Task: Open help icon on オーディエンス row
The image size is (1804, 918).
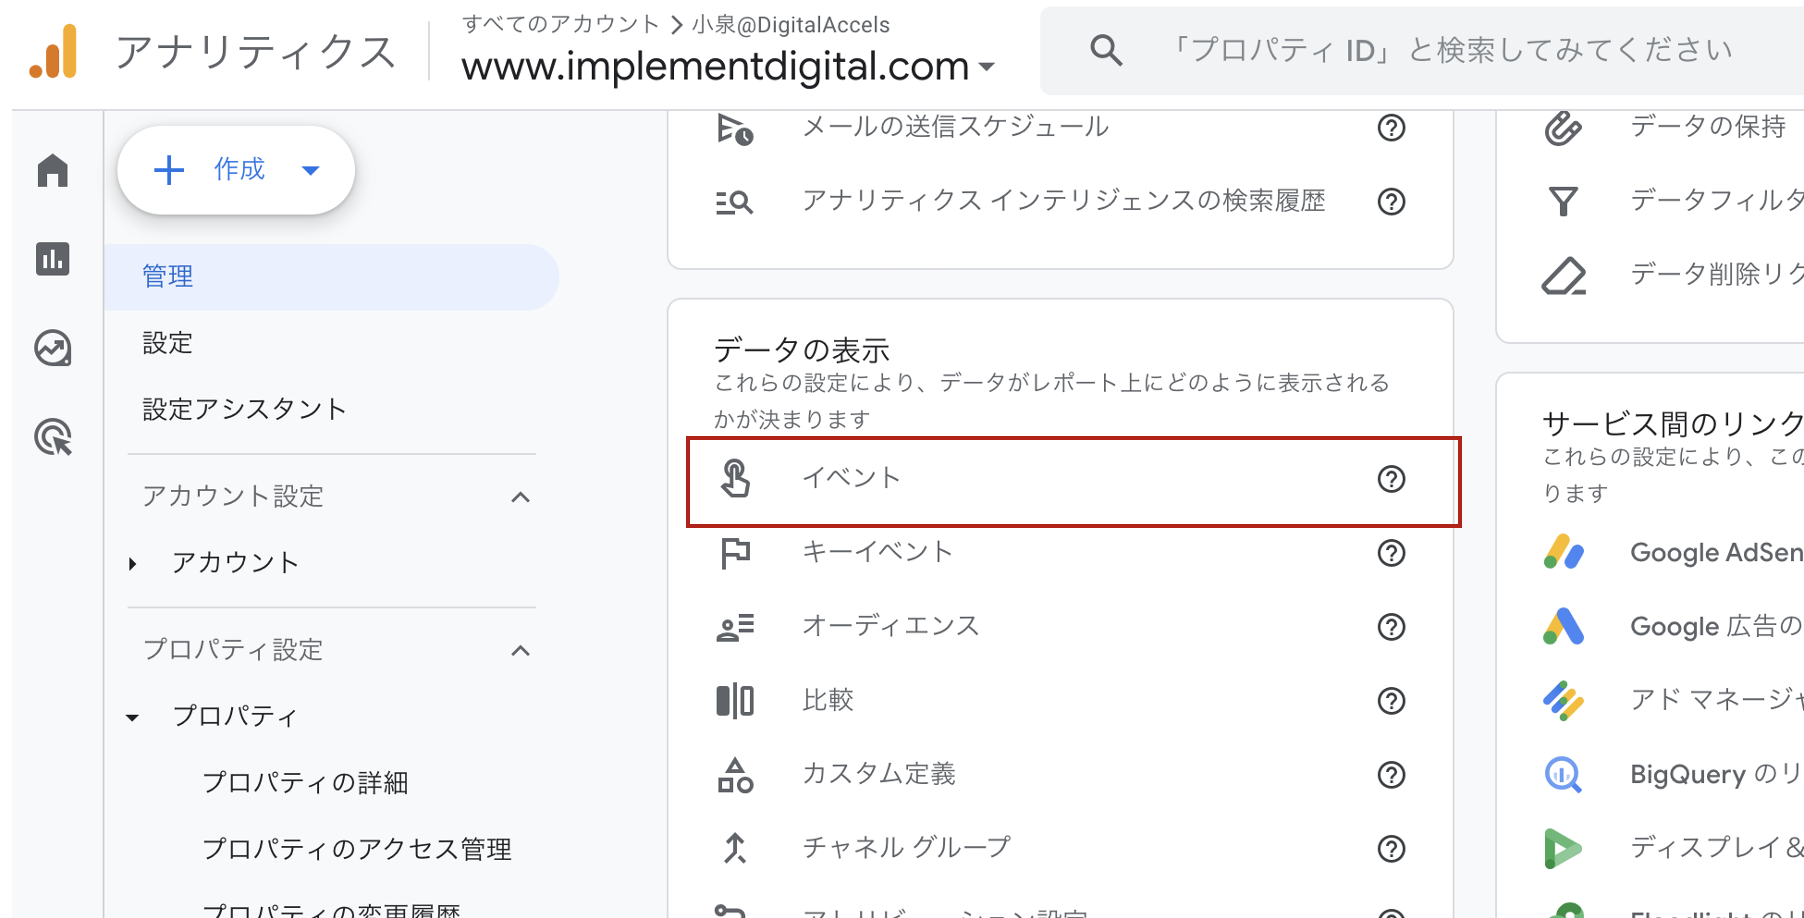Action: pyautogui.click(x=1391, y=627)
